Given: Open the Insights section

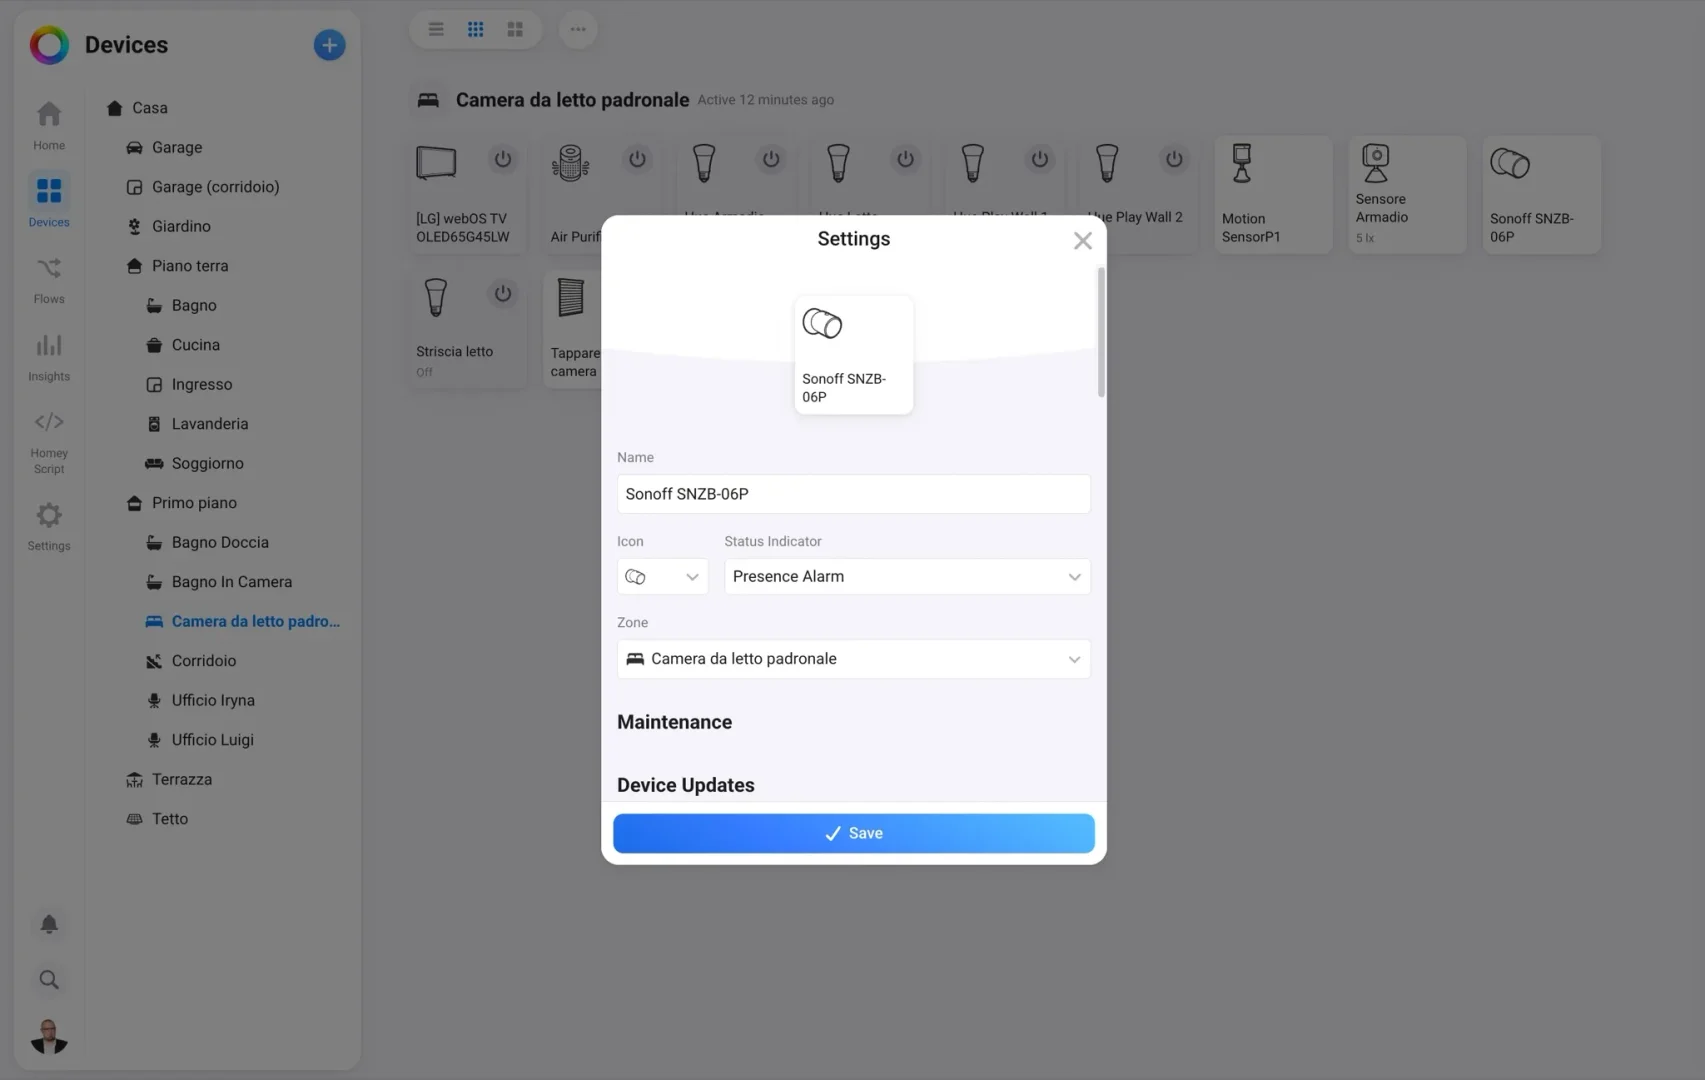Looking at the screenshot, I should coord(49,357).
